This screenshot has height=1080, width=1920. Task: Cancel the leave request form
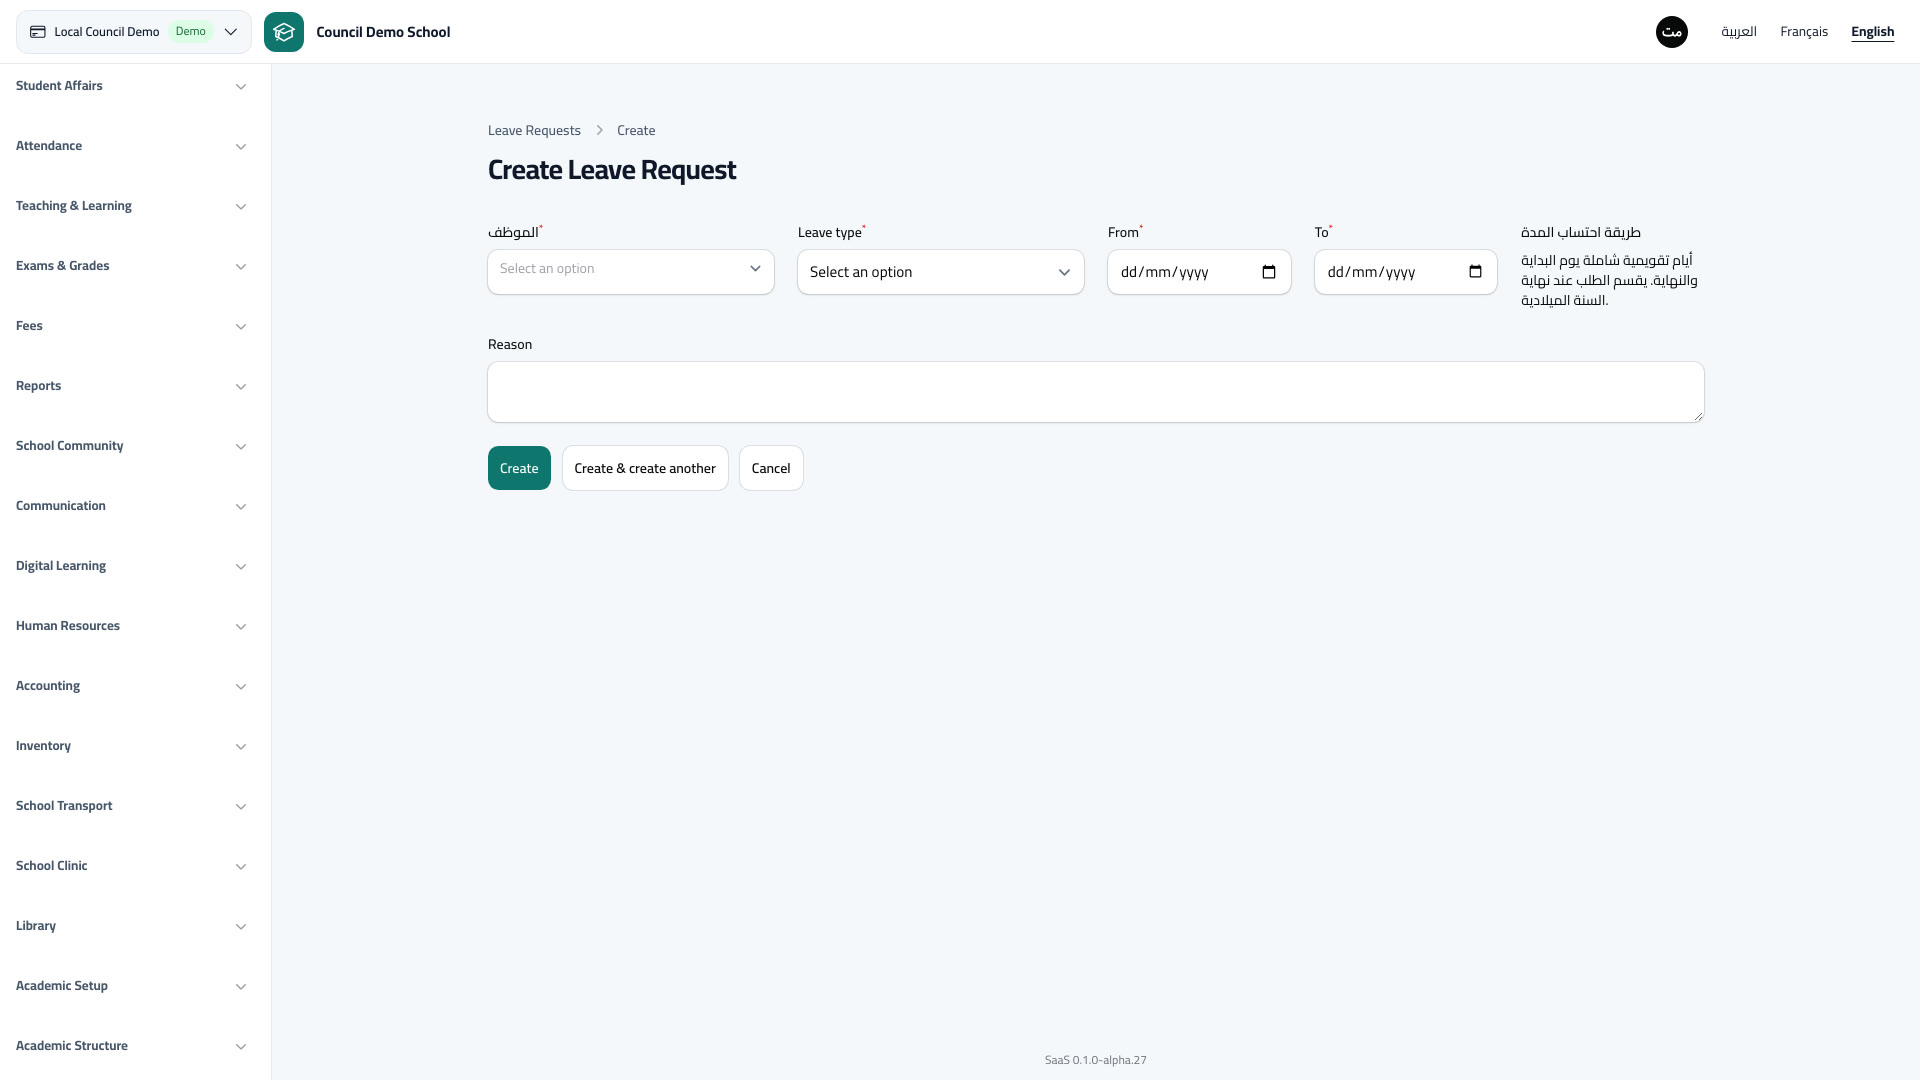tap(771, 468)
